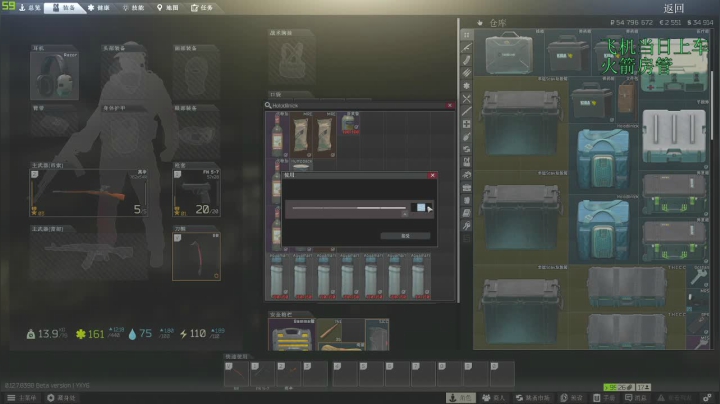Click the 返回 back button
This screenshot has height=404, width=720.
[x=674, y=8]
